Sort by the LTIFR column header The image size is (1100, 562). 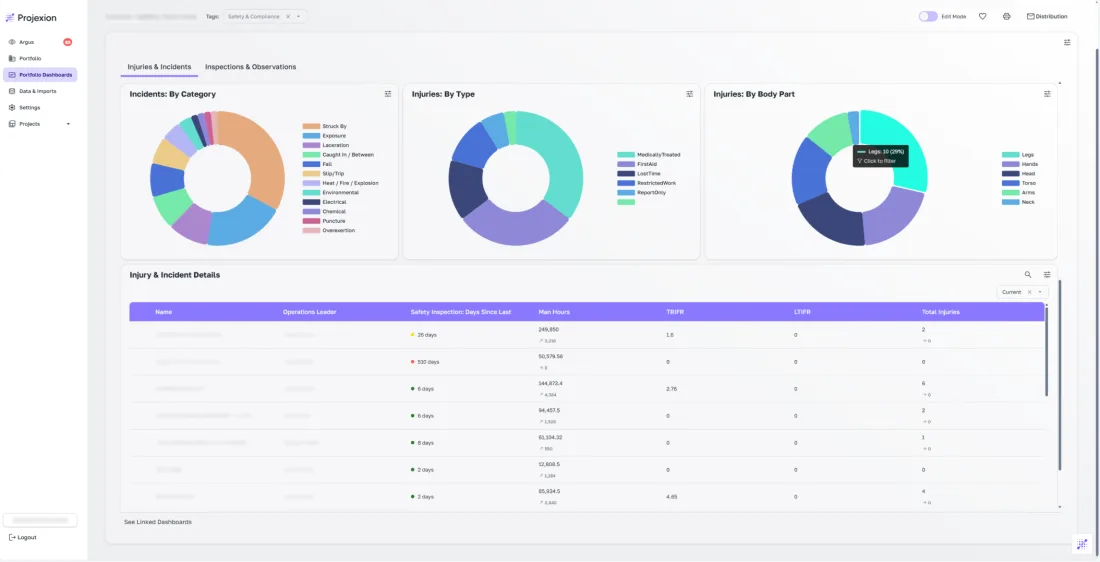(x=802, y=312)
